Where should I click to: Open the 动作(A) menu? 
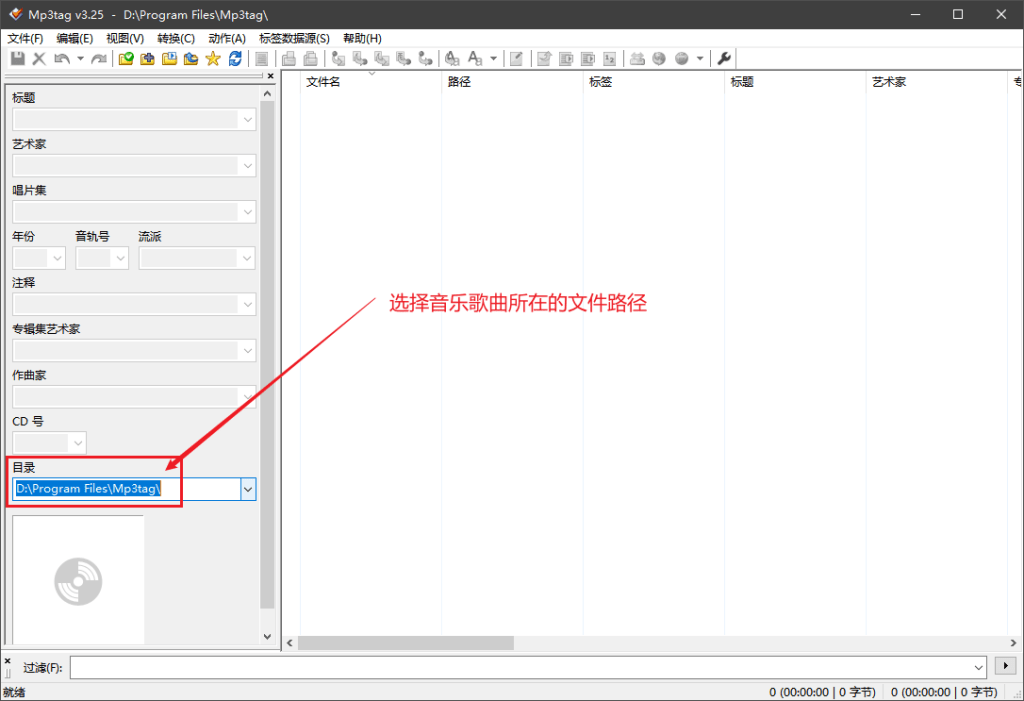tap(227, 39)
